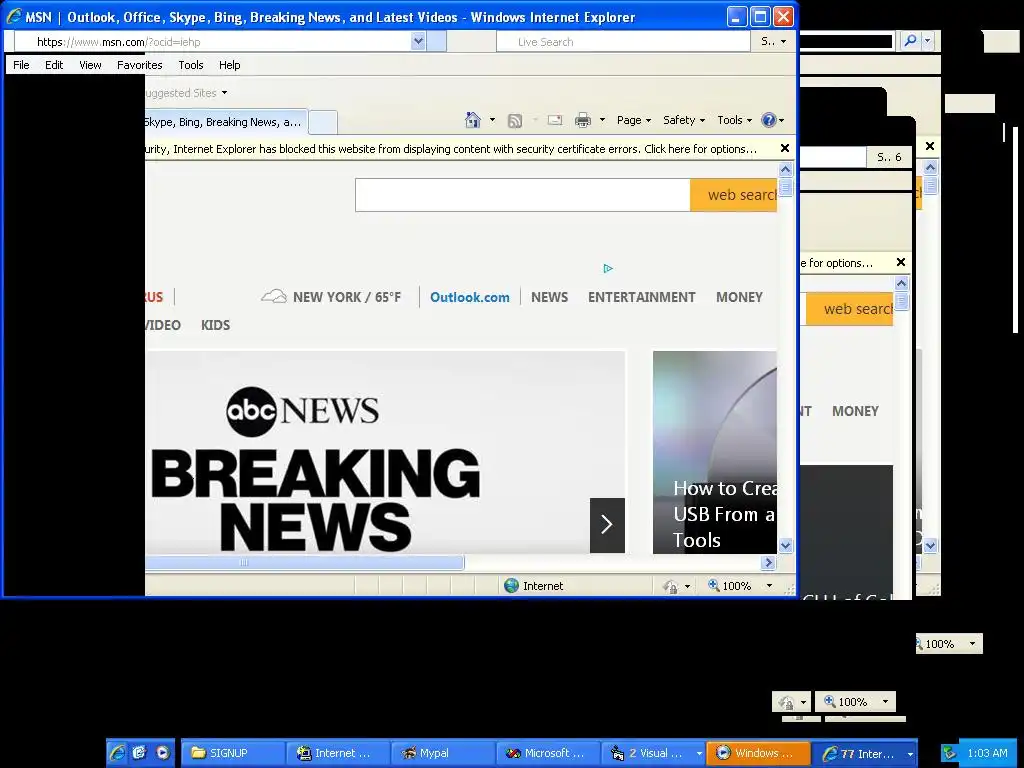Open the Print dropdown arrow

coord(602,120)
